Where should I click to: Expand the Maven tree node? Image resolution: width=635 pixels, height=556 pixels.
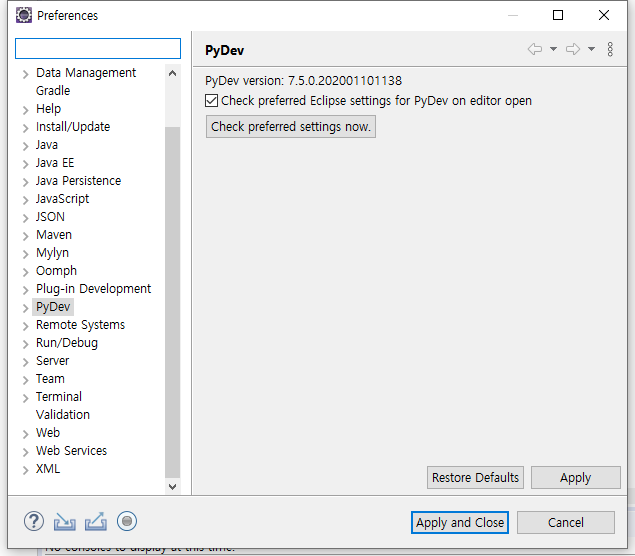(26, 236)
